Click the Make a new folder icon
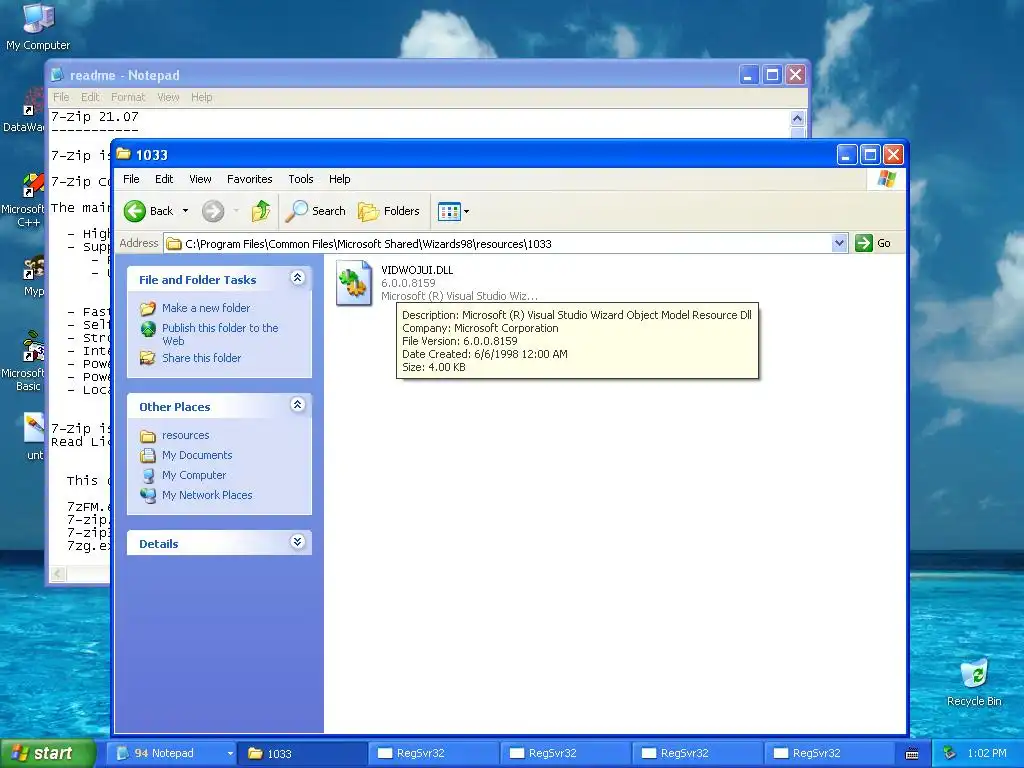This screenshot has height=768, width=1024. [148, 308]
